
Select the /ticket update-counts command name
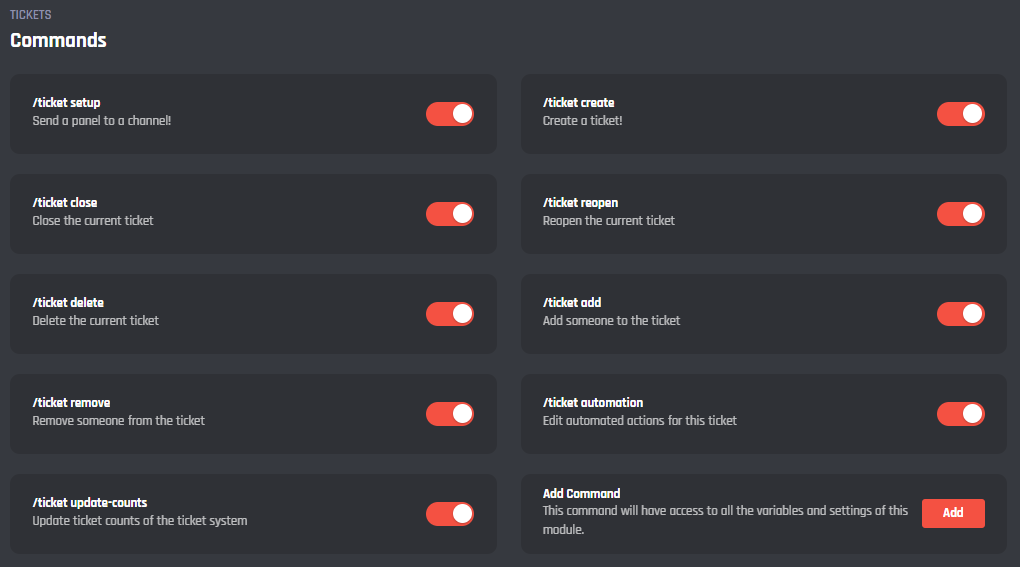click(90, 503)
